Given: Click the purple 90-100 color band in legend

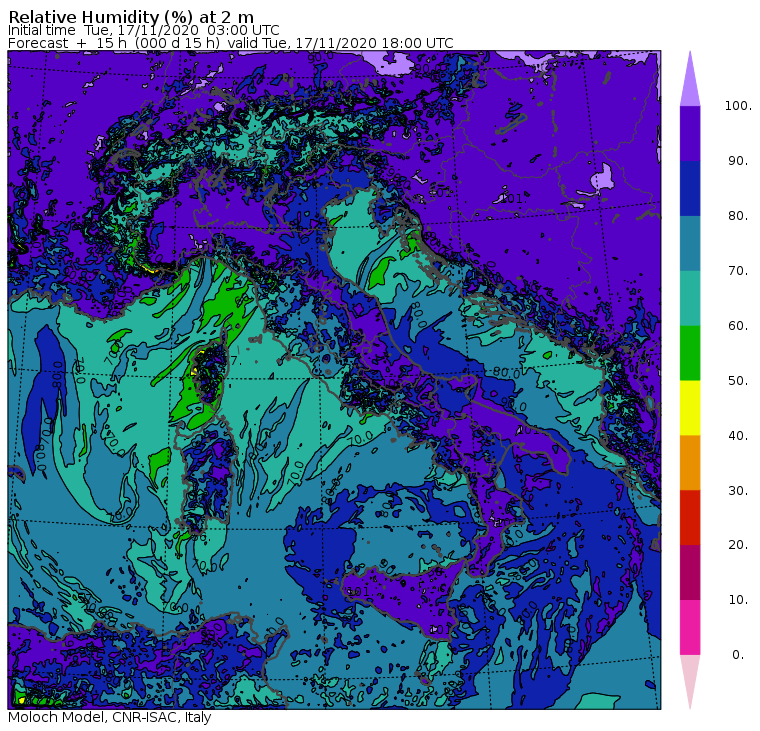Looking at the screenshot, I should click(x=690, y=133).
